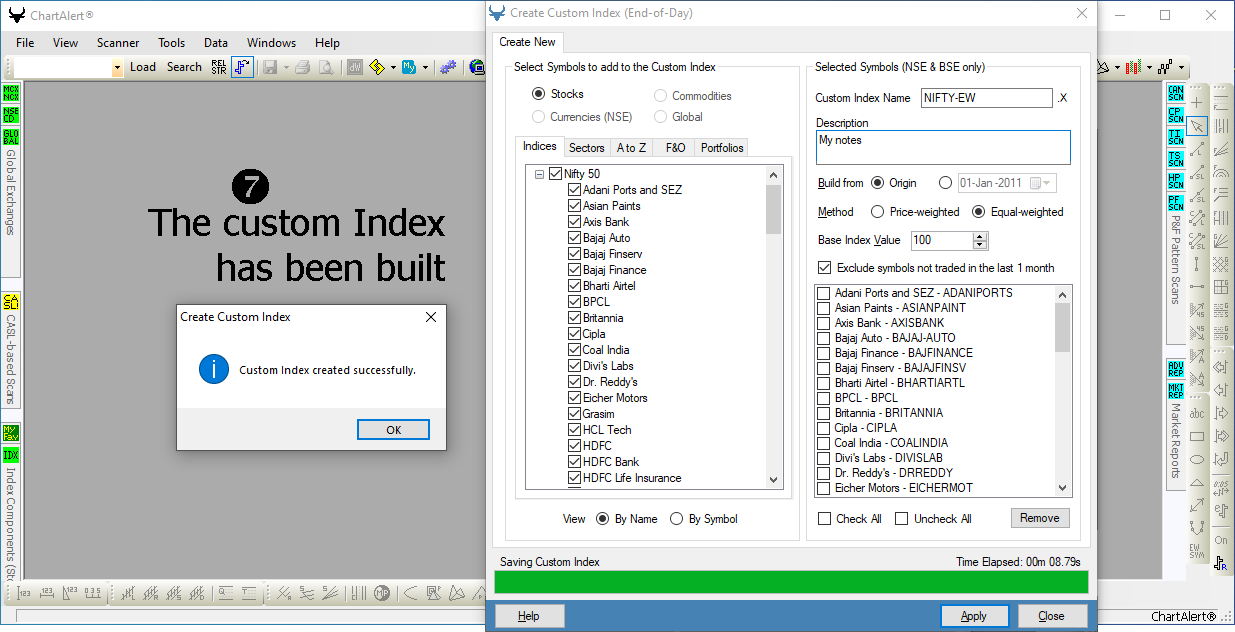
Task: Switch to the A to Z tab
Action: 632,148
